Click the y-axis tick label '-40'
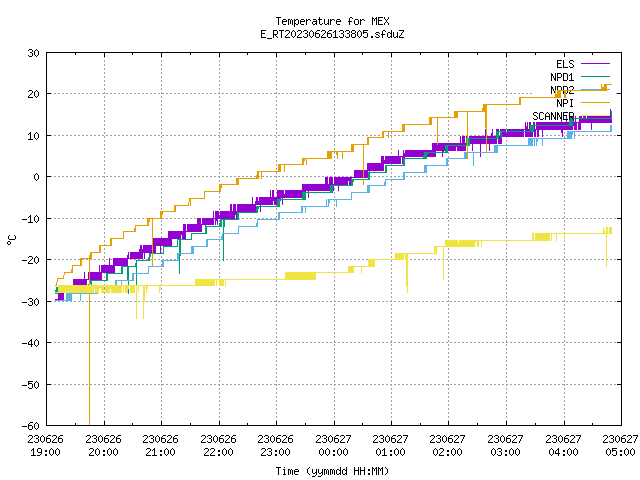The image size is (640, 480). (x=31, y=343)
